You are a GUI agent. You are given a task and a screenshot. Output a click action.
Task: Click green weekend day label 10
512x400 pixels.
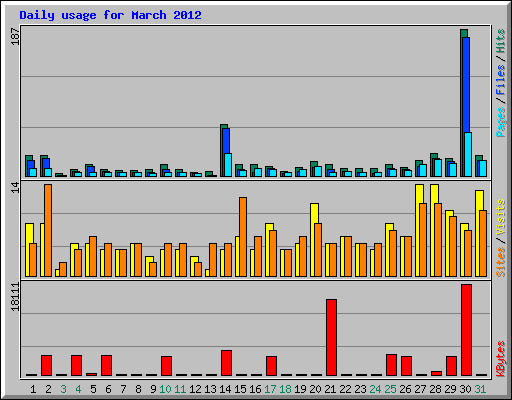point(165,389)
